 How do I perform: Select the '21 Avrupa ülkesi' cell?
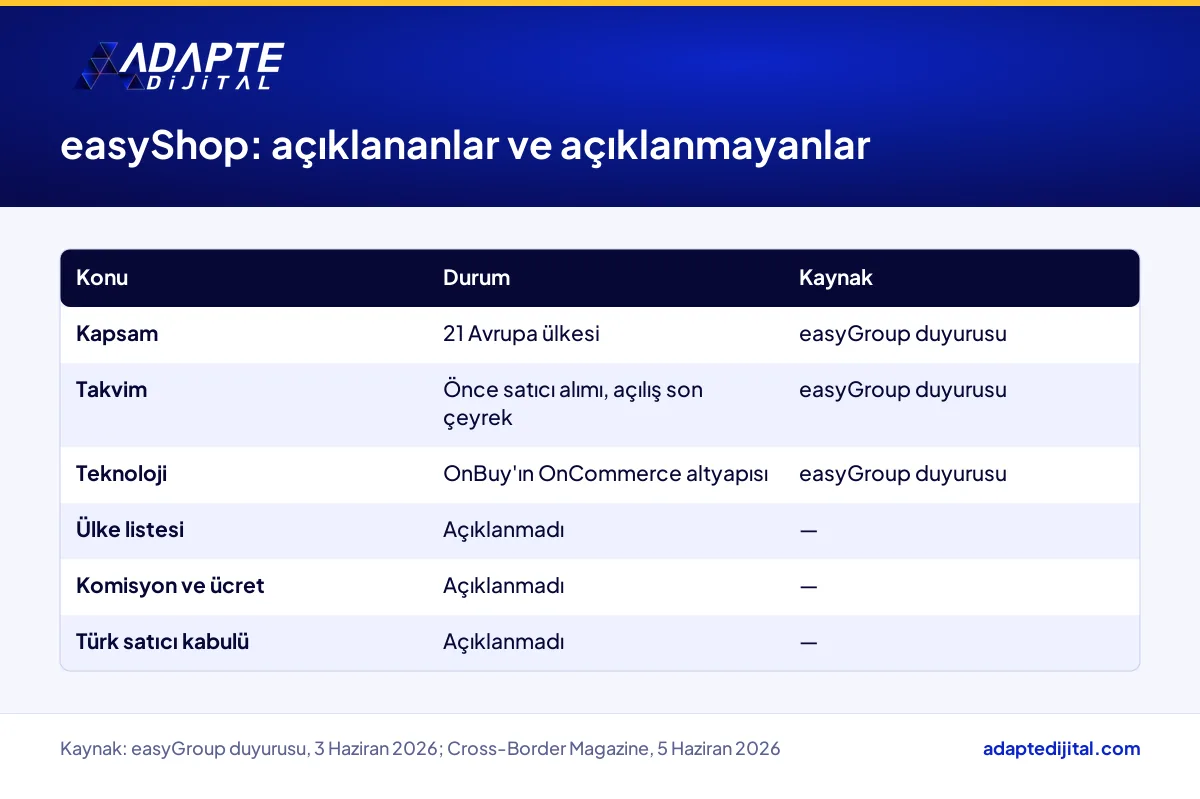point(521,334)
